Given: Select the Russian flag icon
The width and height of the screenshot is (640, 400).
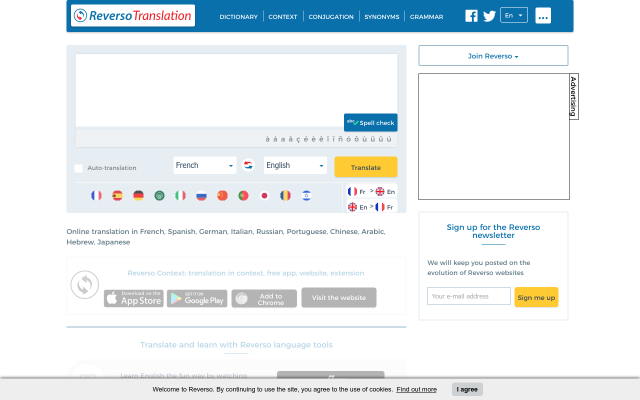Looking at the screenshot, I should tap(202, 196).
